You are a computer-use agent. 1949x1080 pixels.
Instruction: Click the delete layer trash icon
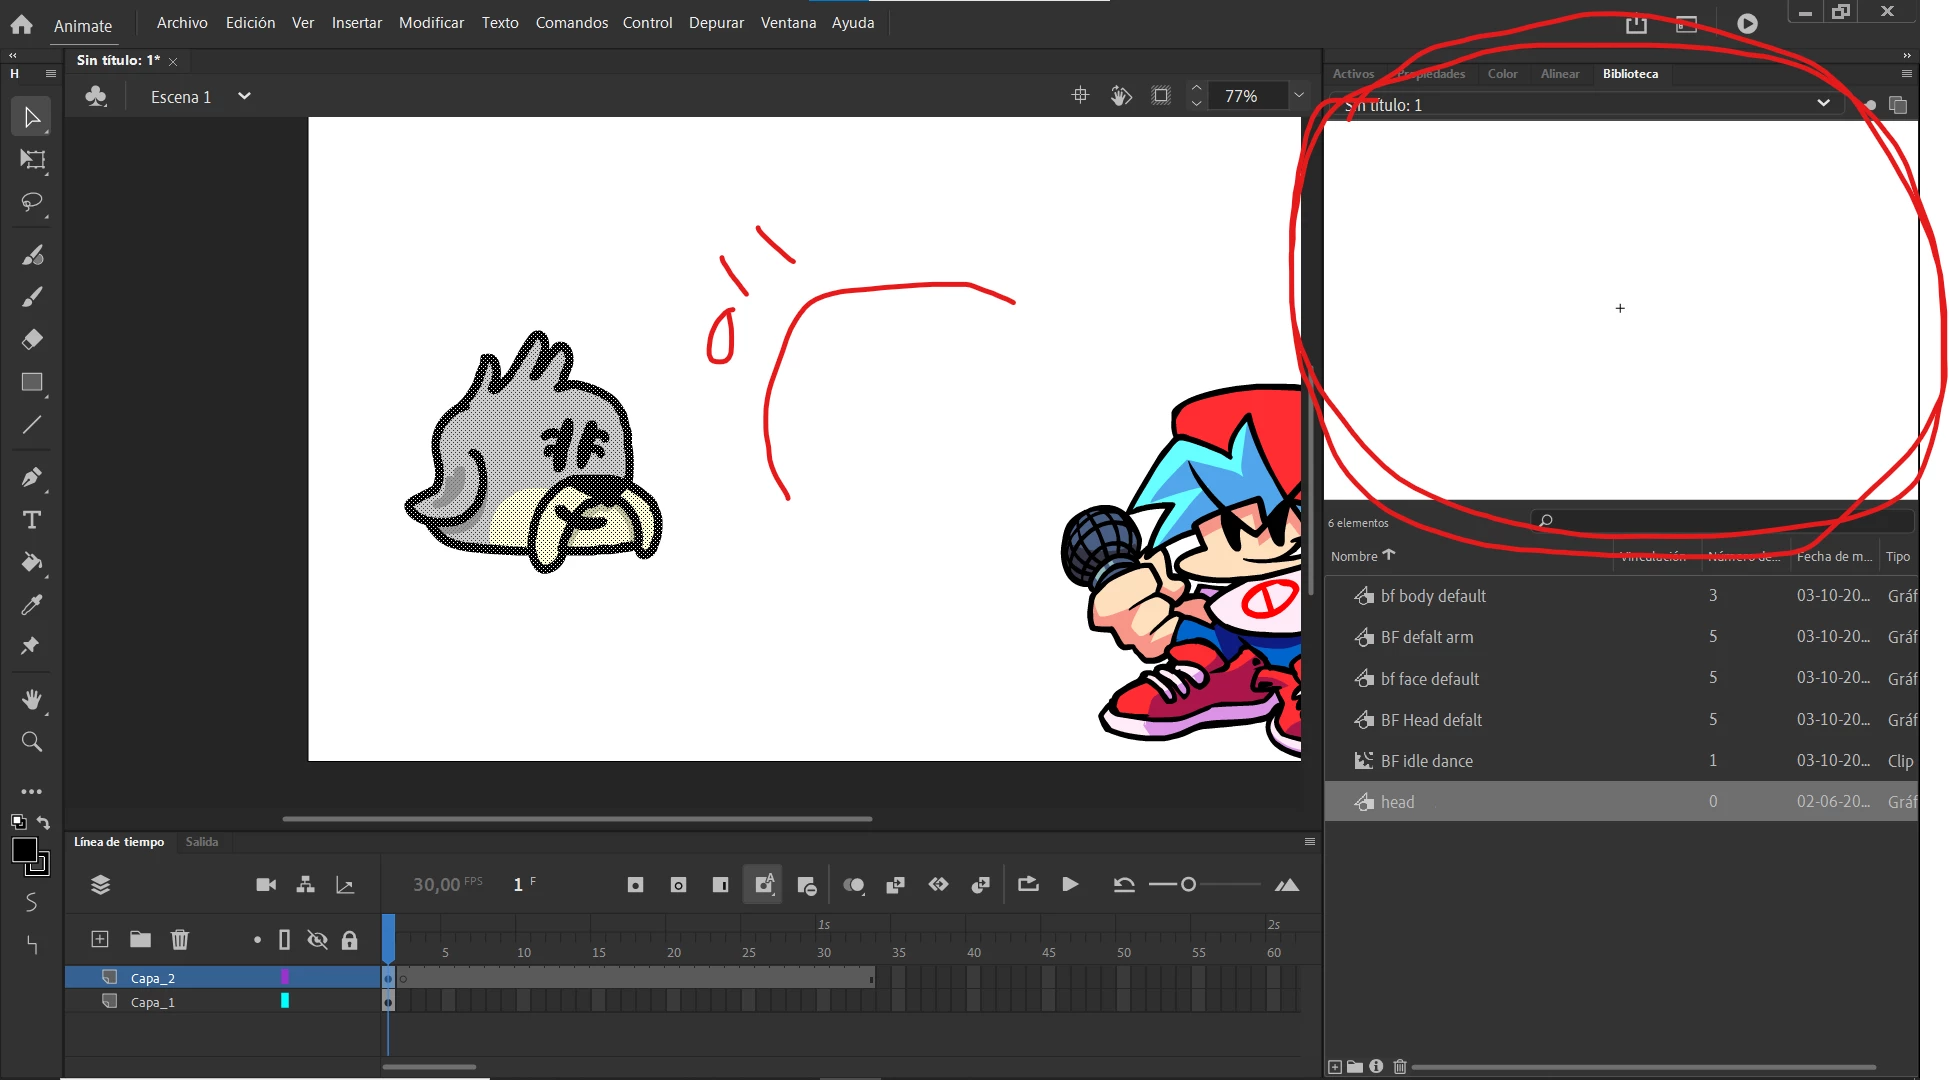point(180,939)
